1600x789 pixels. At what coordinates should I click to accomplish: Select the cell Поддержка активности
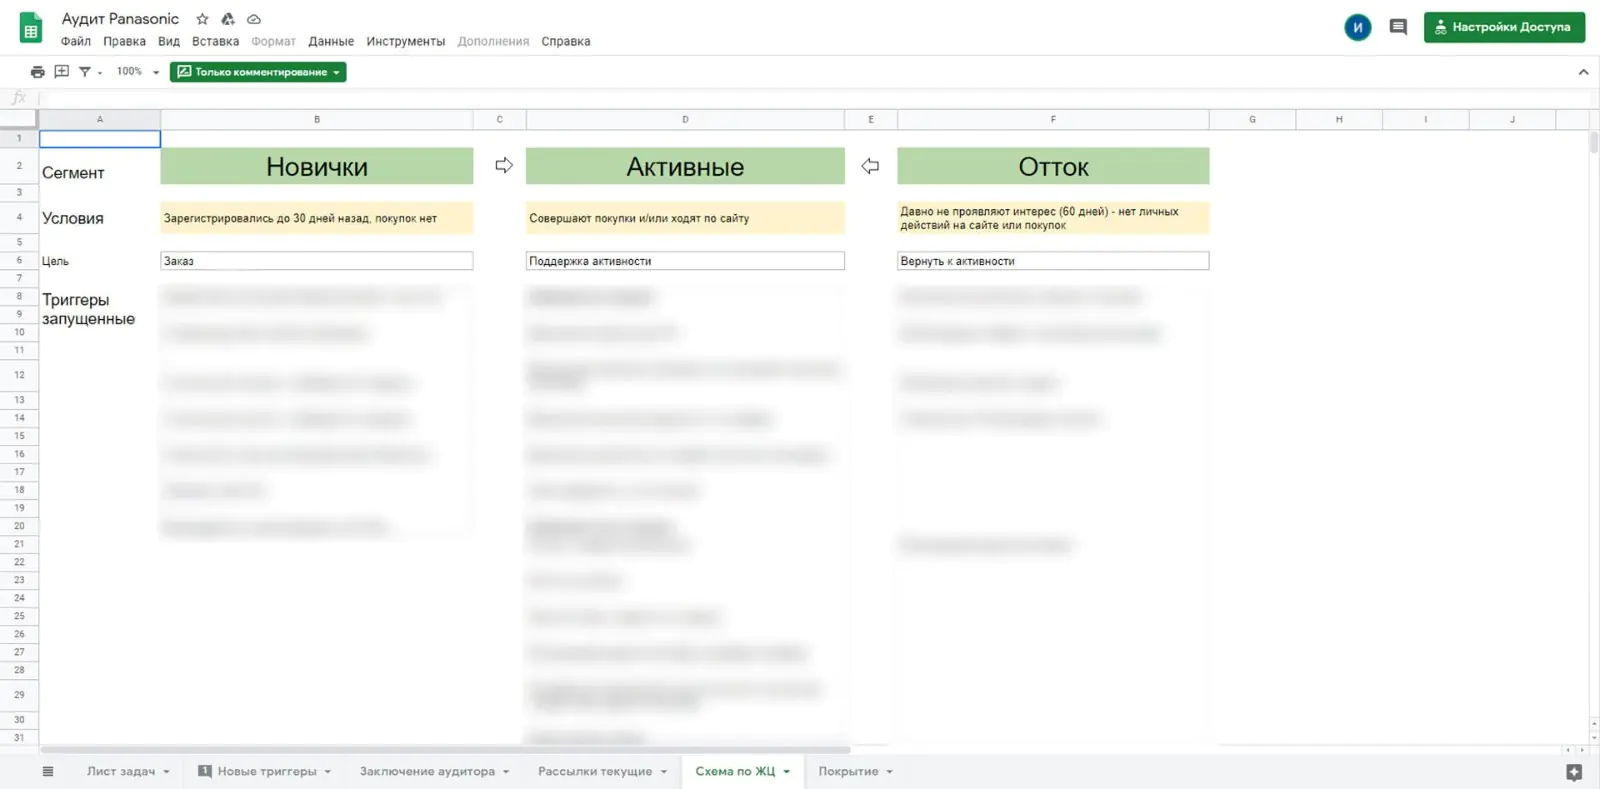[685, 261]
